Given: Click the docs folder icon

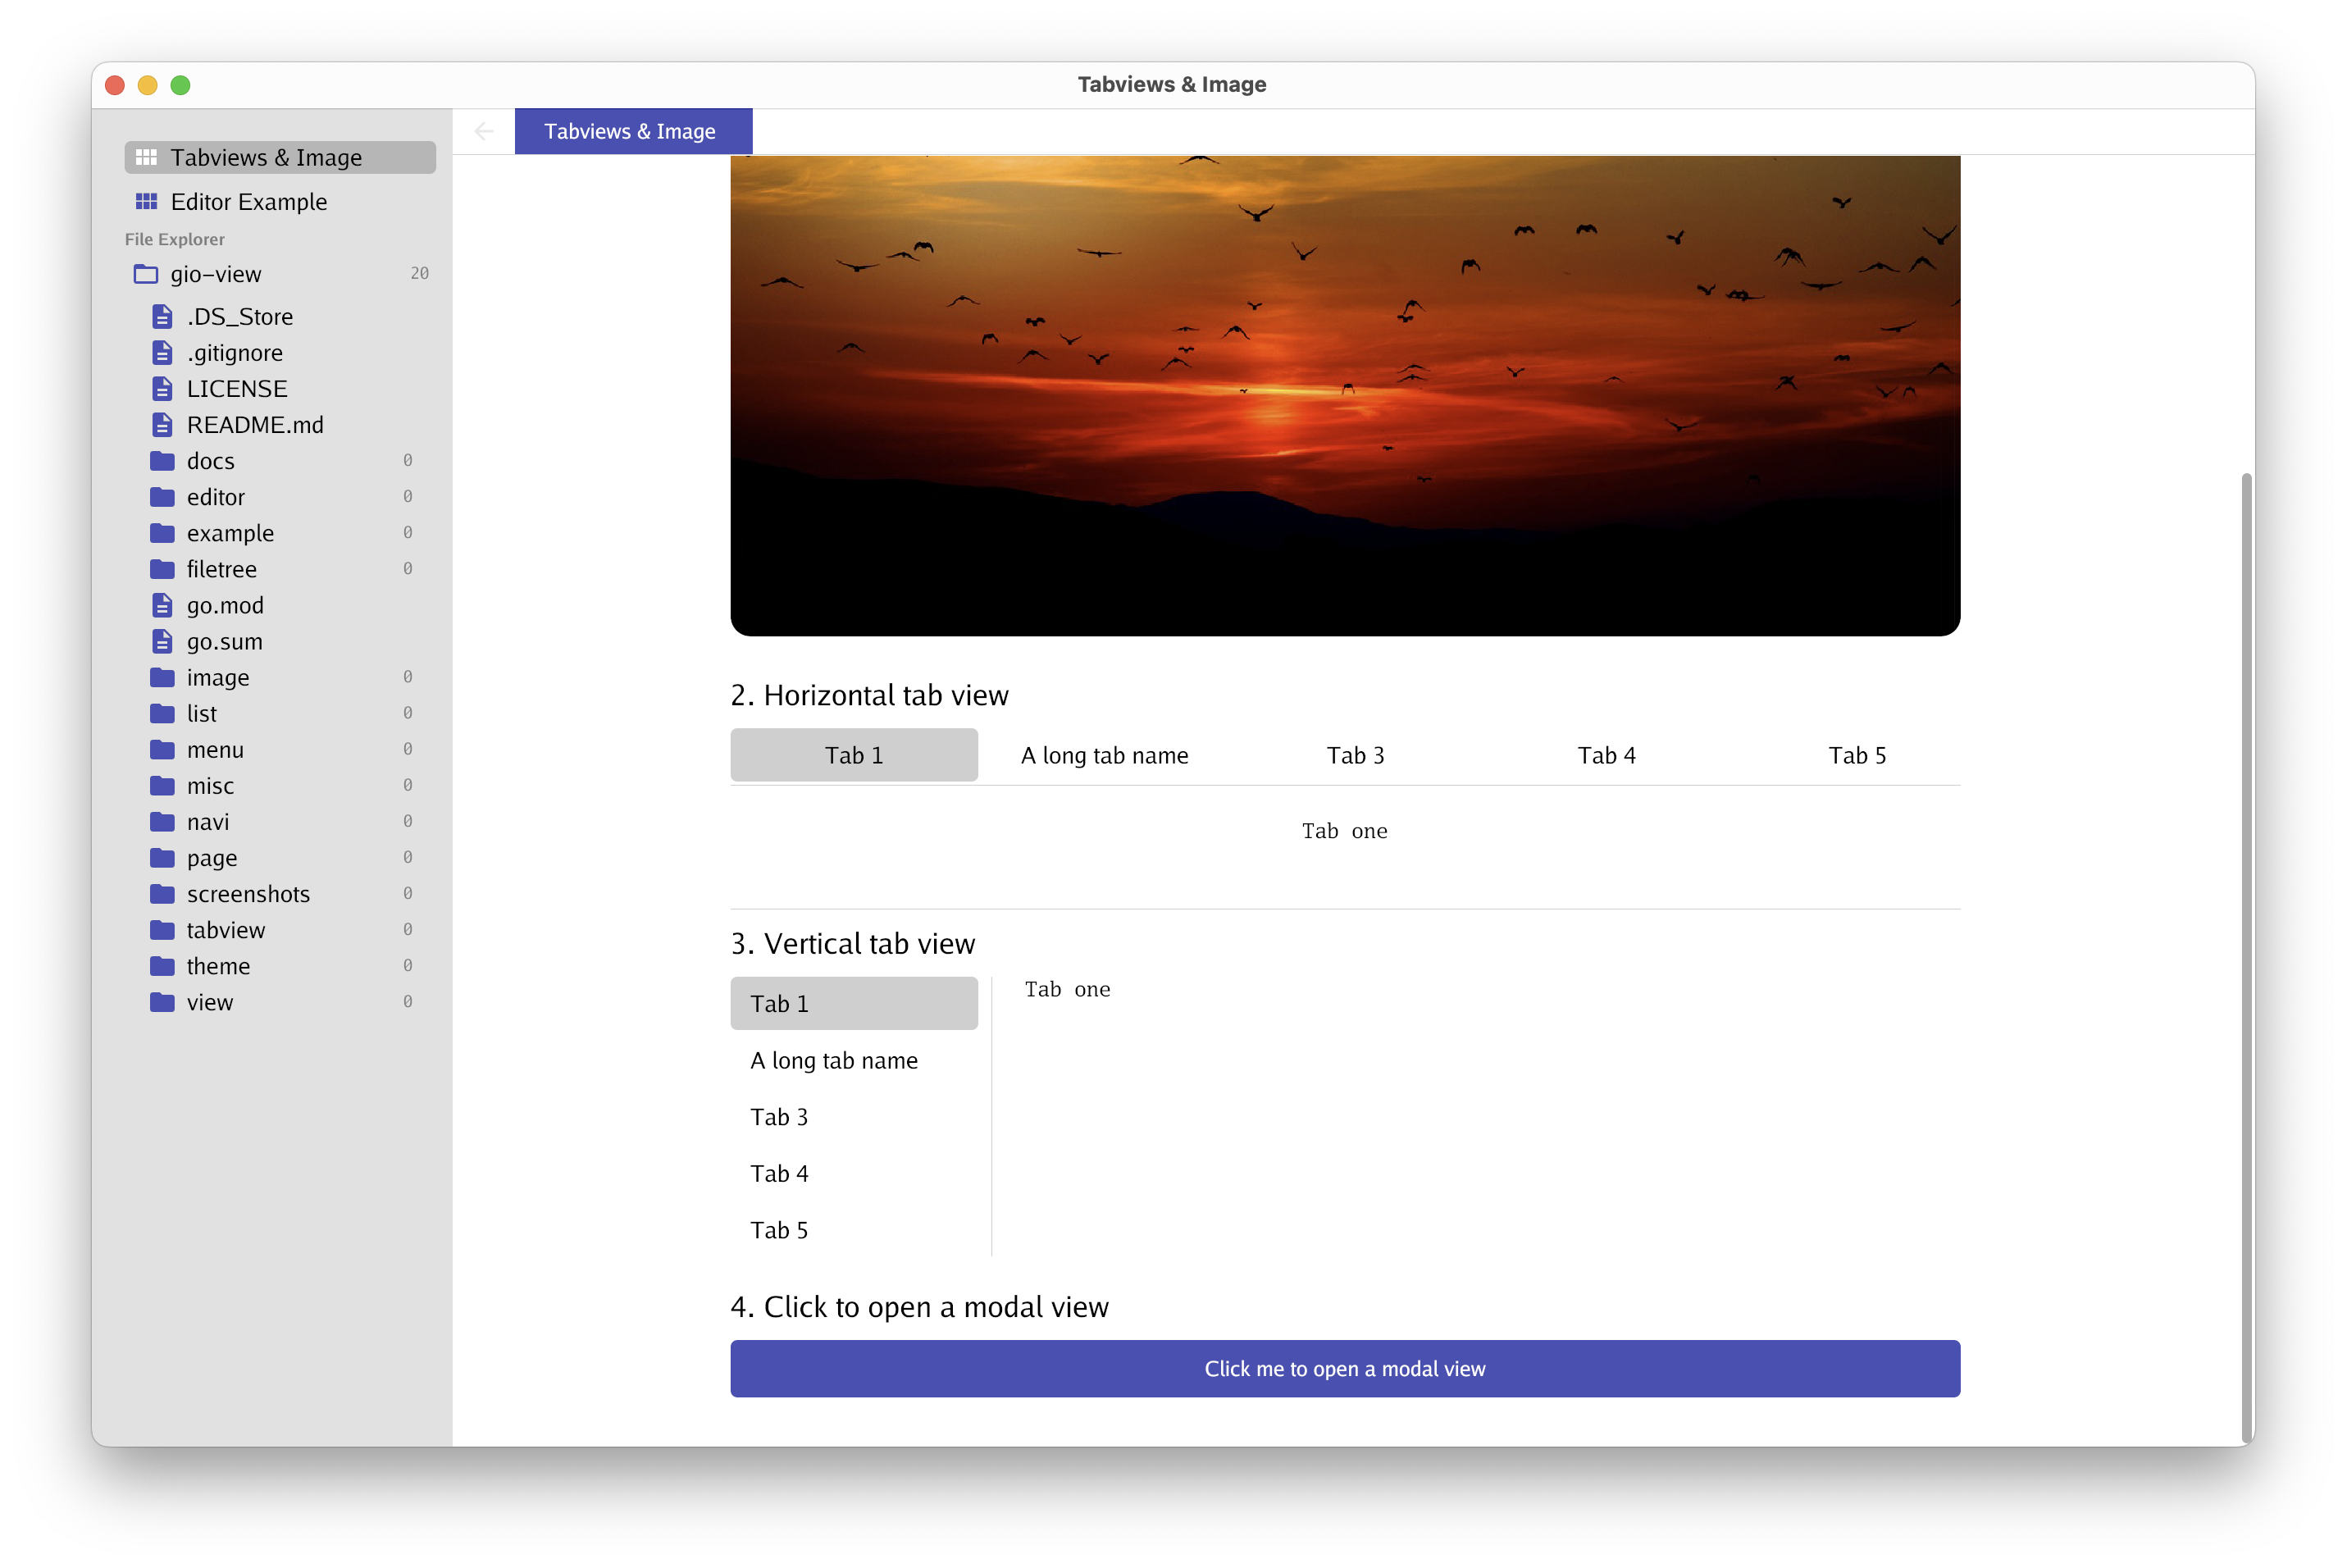Looking at the screenshot, I should 162,461.
